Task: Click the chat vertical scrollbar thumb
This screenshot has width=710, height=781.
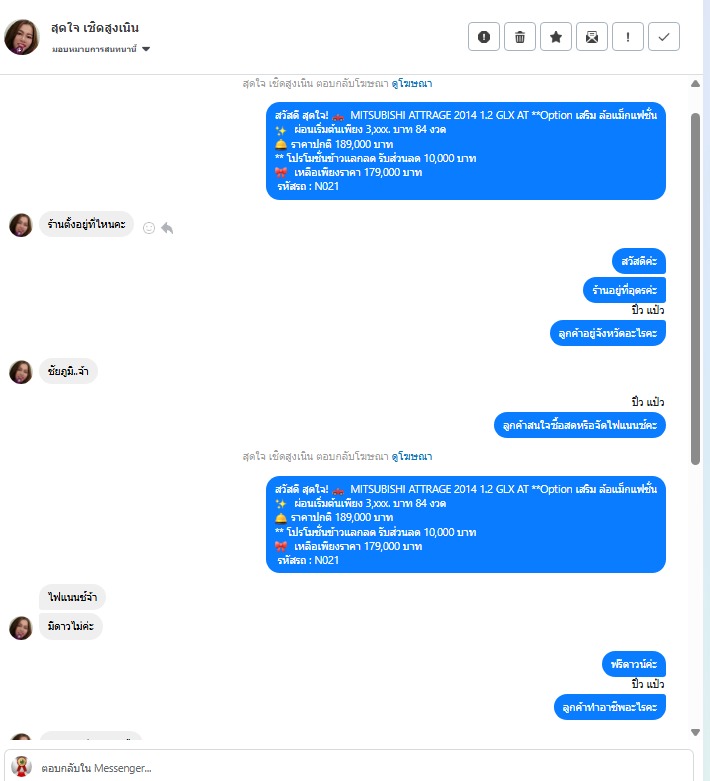Action: (x=696, y=289)
